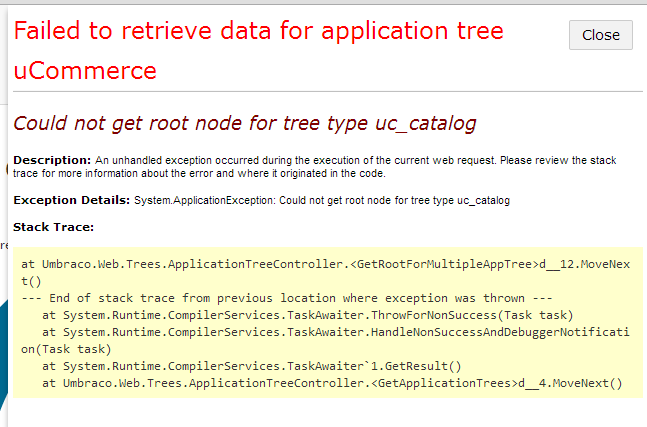Click the 'Stack Trace:' label
The height and width of the screenshot is (427, 647).
(x=54, y=227)
